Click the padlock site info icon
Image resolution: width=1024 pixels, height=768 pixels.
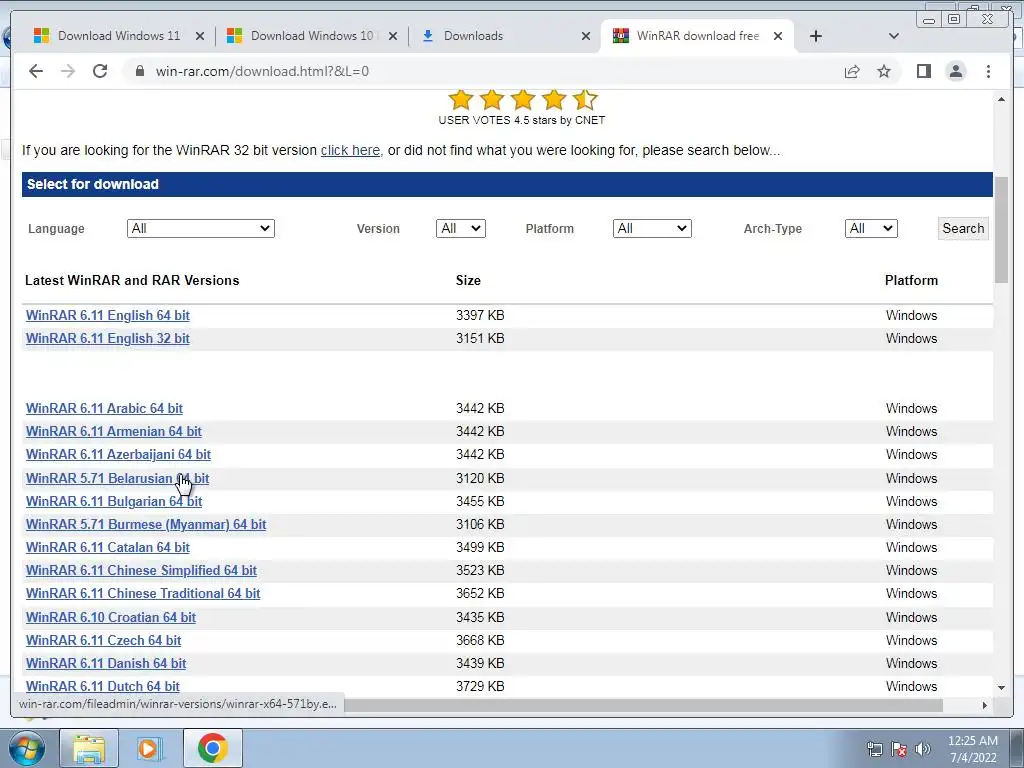[139, 71]
